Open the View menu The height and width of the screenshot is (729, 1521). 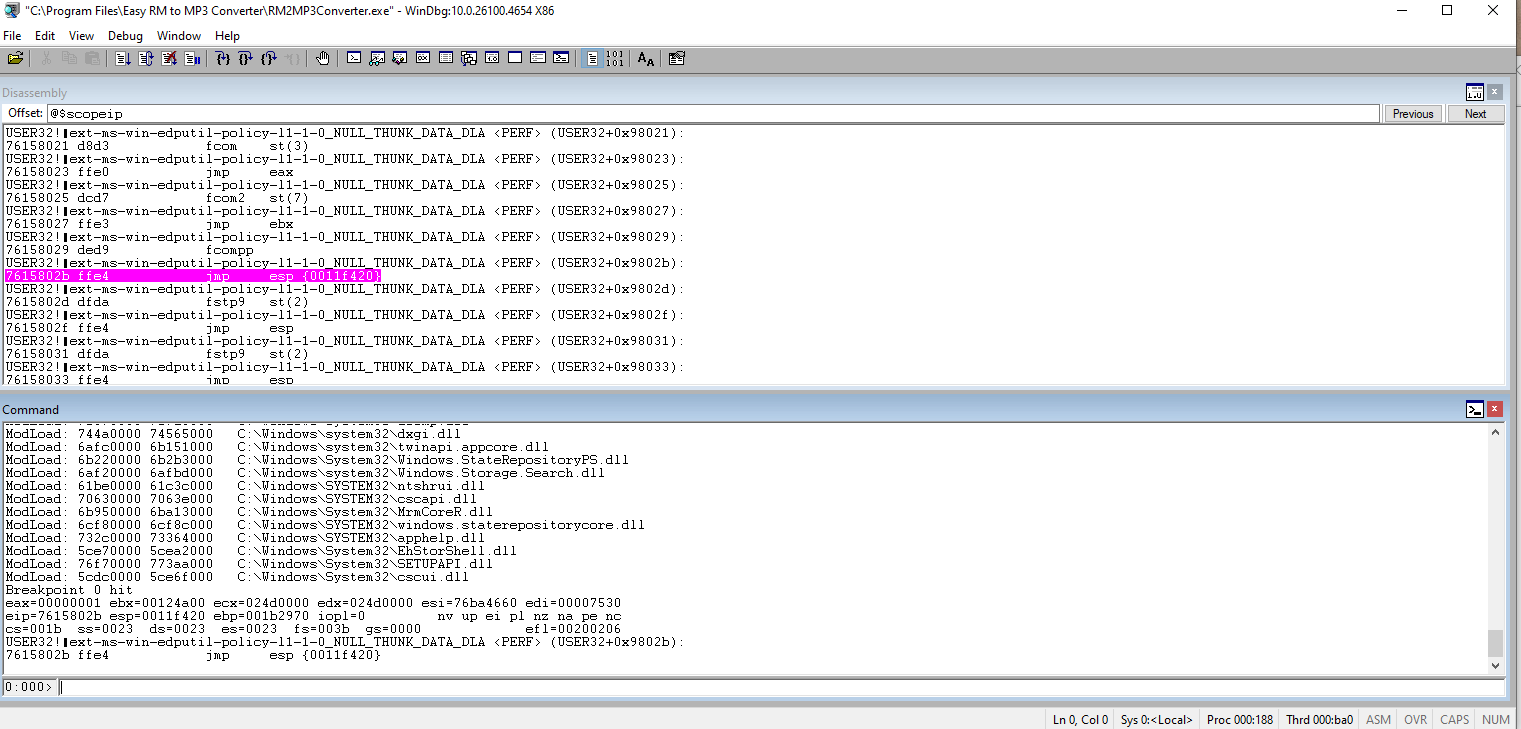pos(81,36)
